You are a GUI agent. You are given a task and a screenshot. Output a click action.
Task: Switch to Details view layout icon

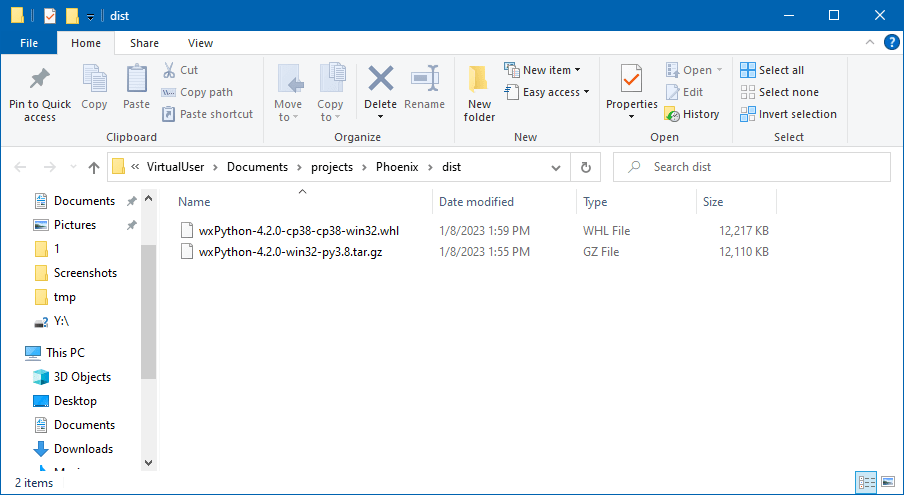coord(864,482)
